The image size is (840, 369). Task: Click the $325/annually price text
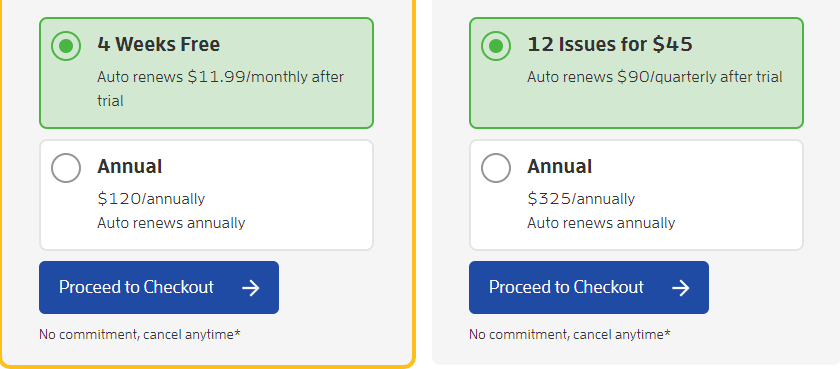pyautogui.click(x=581, y=199)
